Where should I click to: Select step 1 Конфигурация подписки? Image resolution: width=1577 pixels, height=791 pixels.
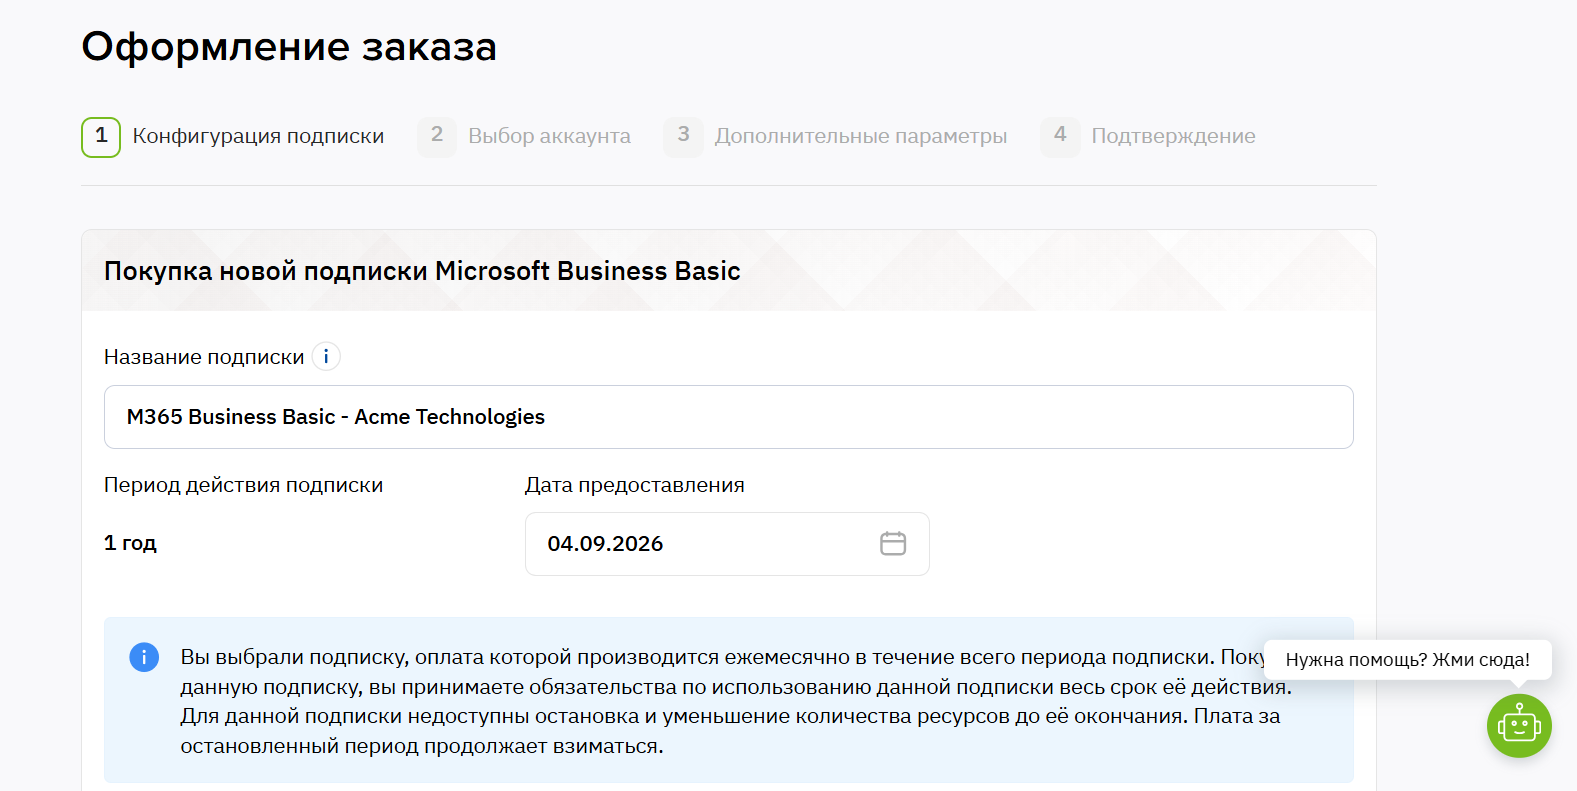pos(233,137)
